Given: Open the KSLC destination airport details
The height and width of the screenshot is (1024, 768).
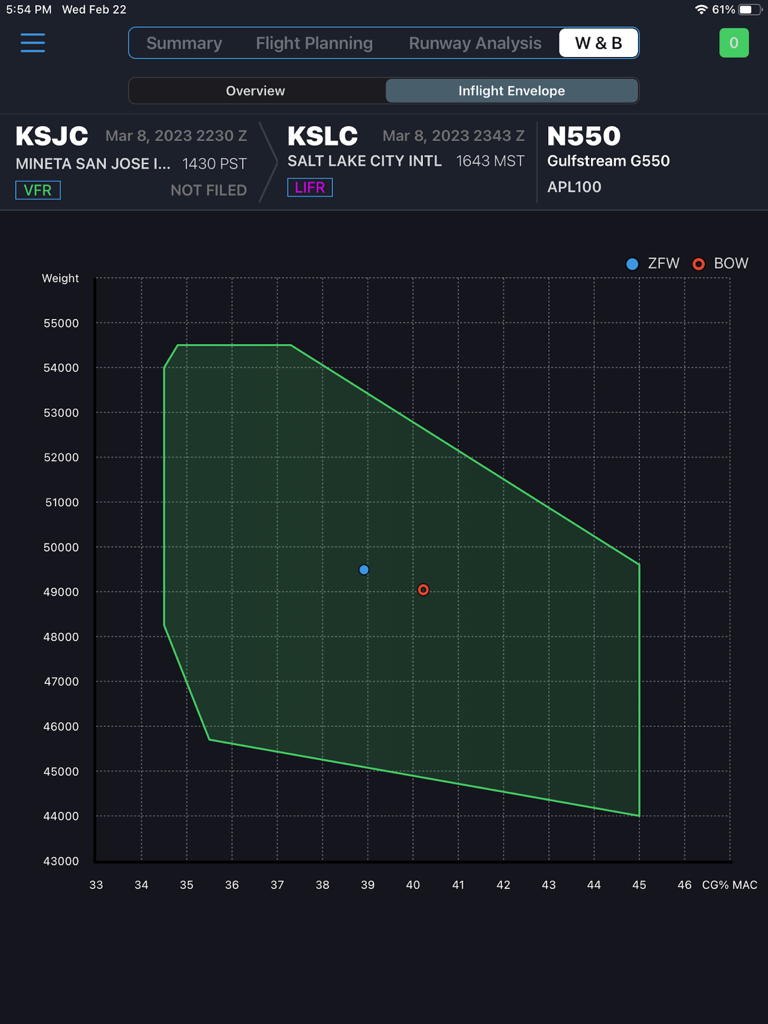Looking at the screenshot, I should [x=322, y=137].
